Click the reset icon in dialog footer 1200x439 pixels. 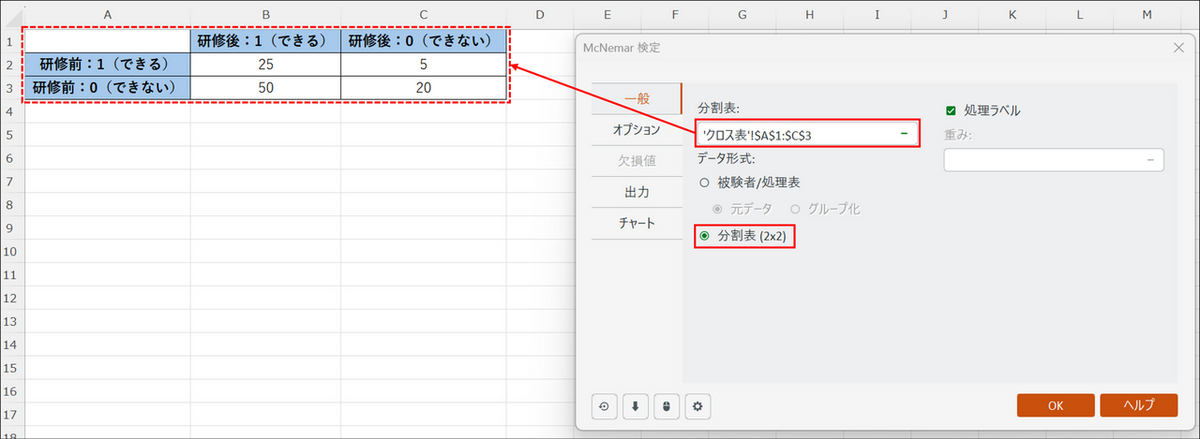coord(605,406)
